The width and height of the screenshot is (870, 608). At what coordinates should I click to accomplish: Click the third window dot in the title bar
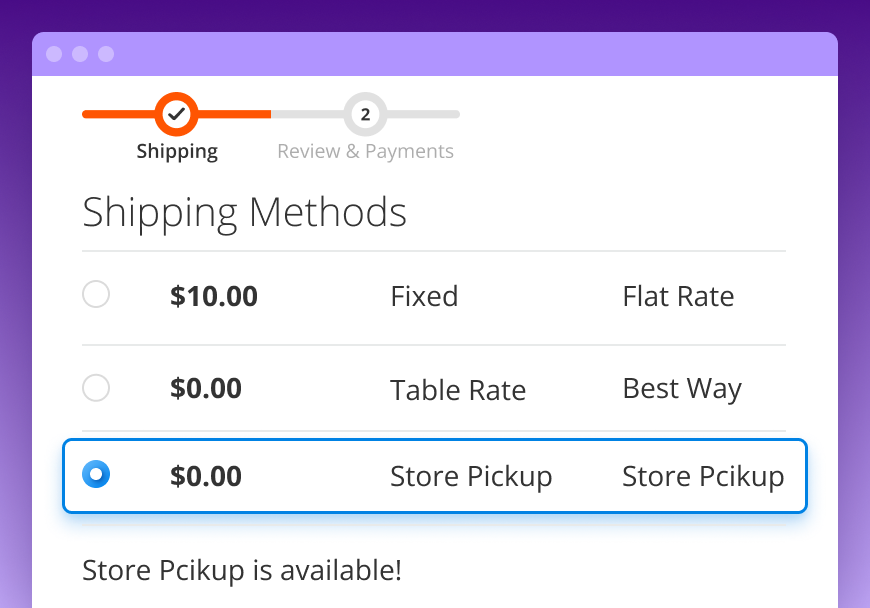coord(105,54)
